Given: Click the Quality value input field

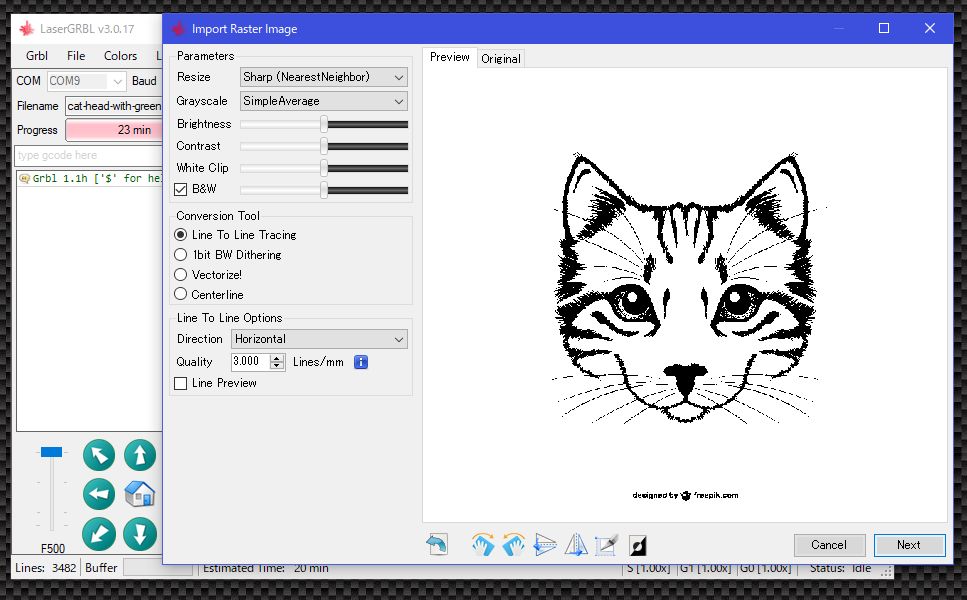Looking at the screenshot, I should 251,362.
